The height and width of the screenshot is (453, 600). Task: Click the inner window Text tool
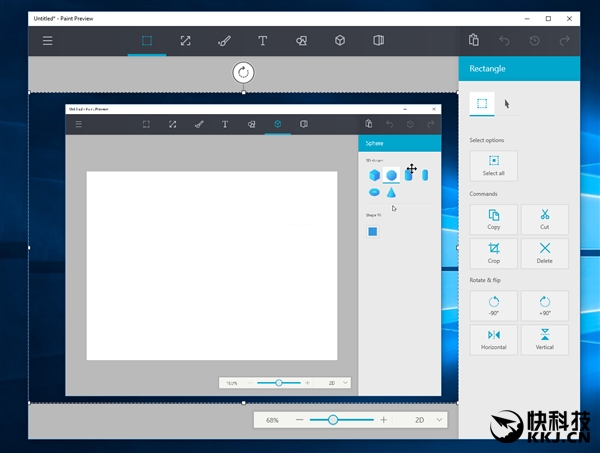tap(225, 124)
